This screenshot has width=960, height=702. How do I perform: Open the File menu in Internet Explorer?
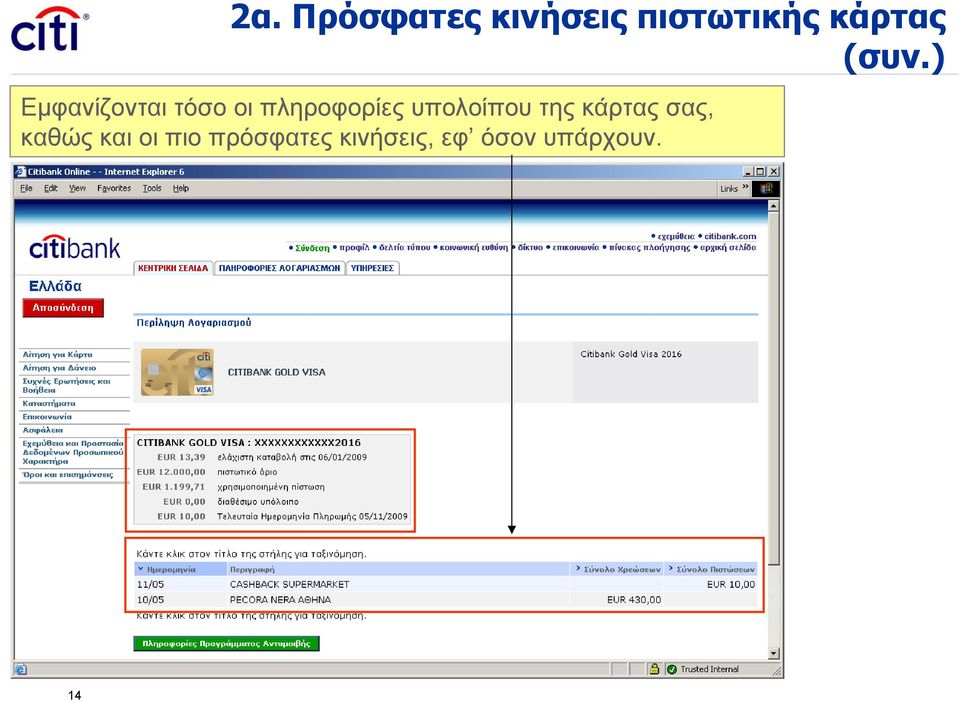pos(26,189)
